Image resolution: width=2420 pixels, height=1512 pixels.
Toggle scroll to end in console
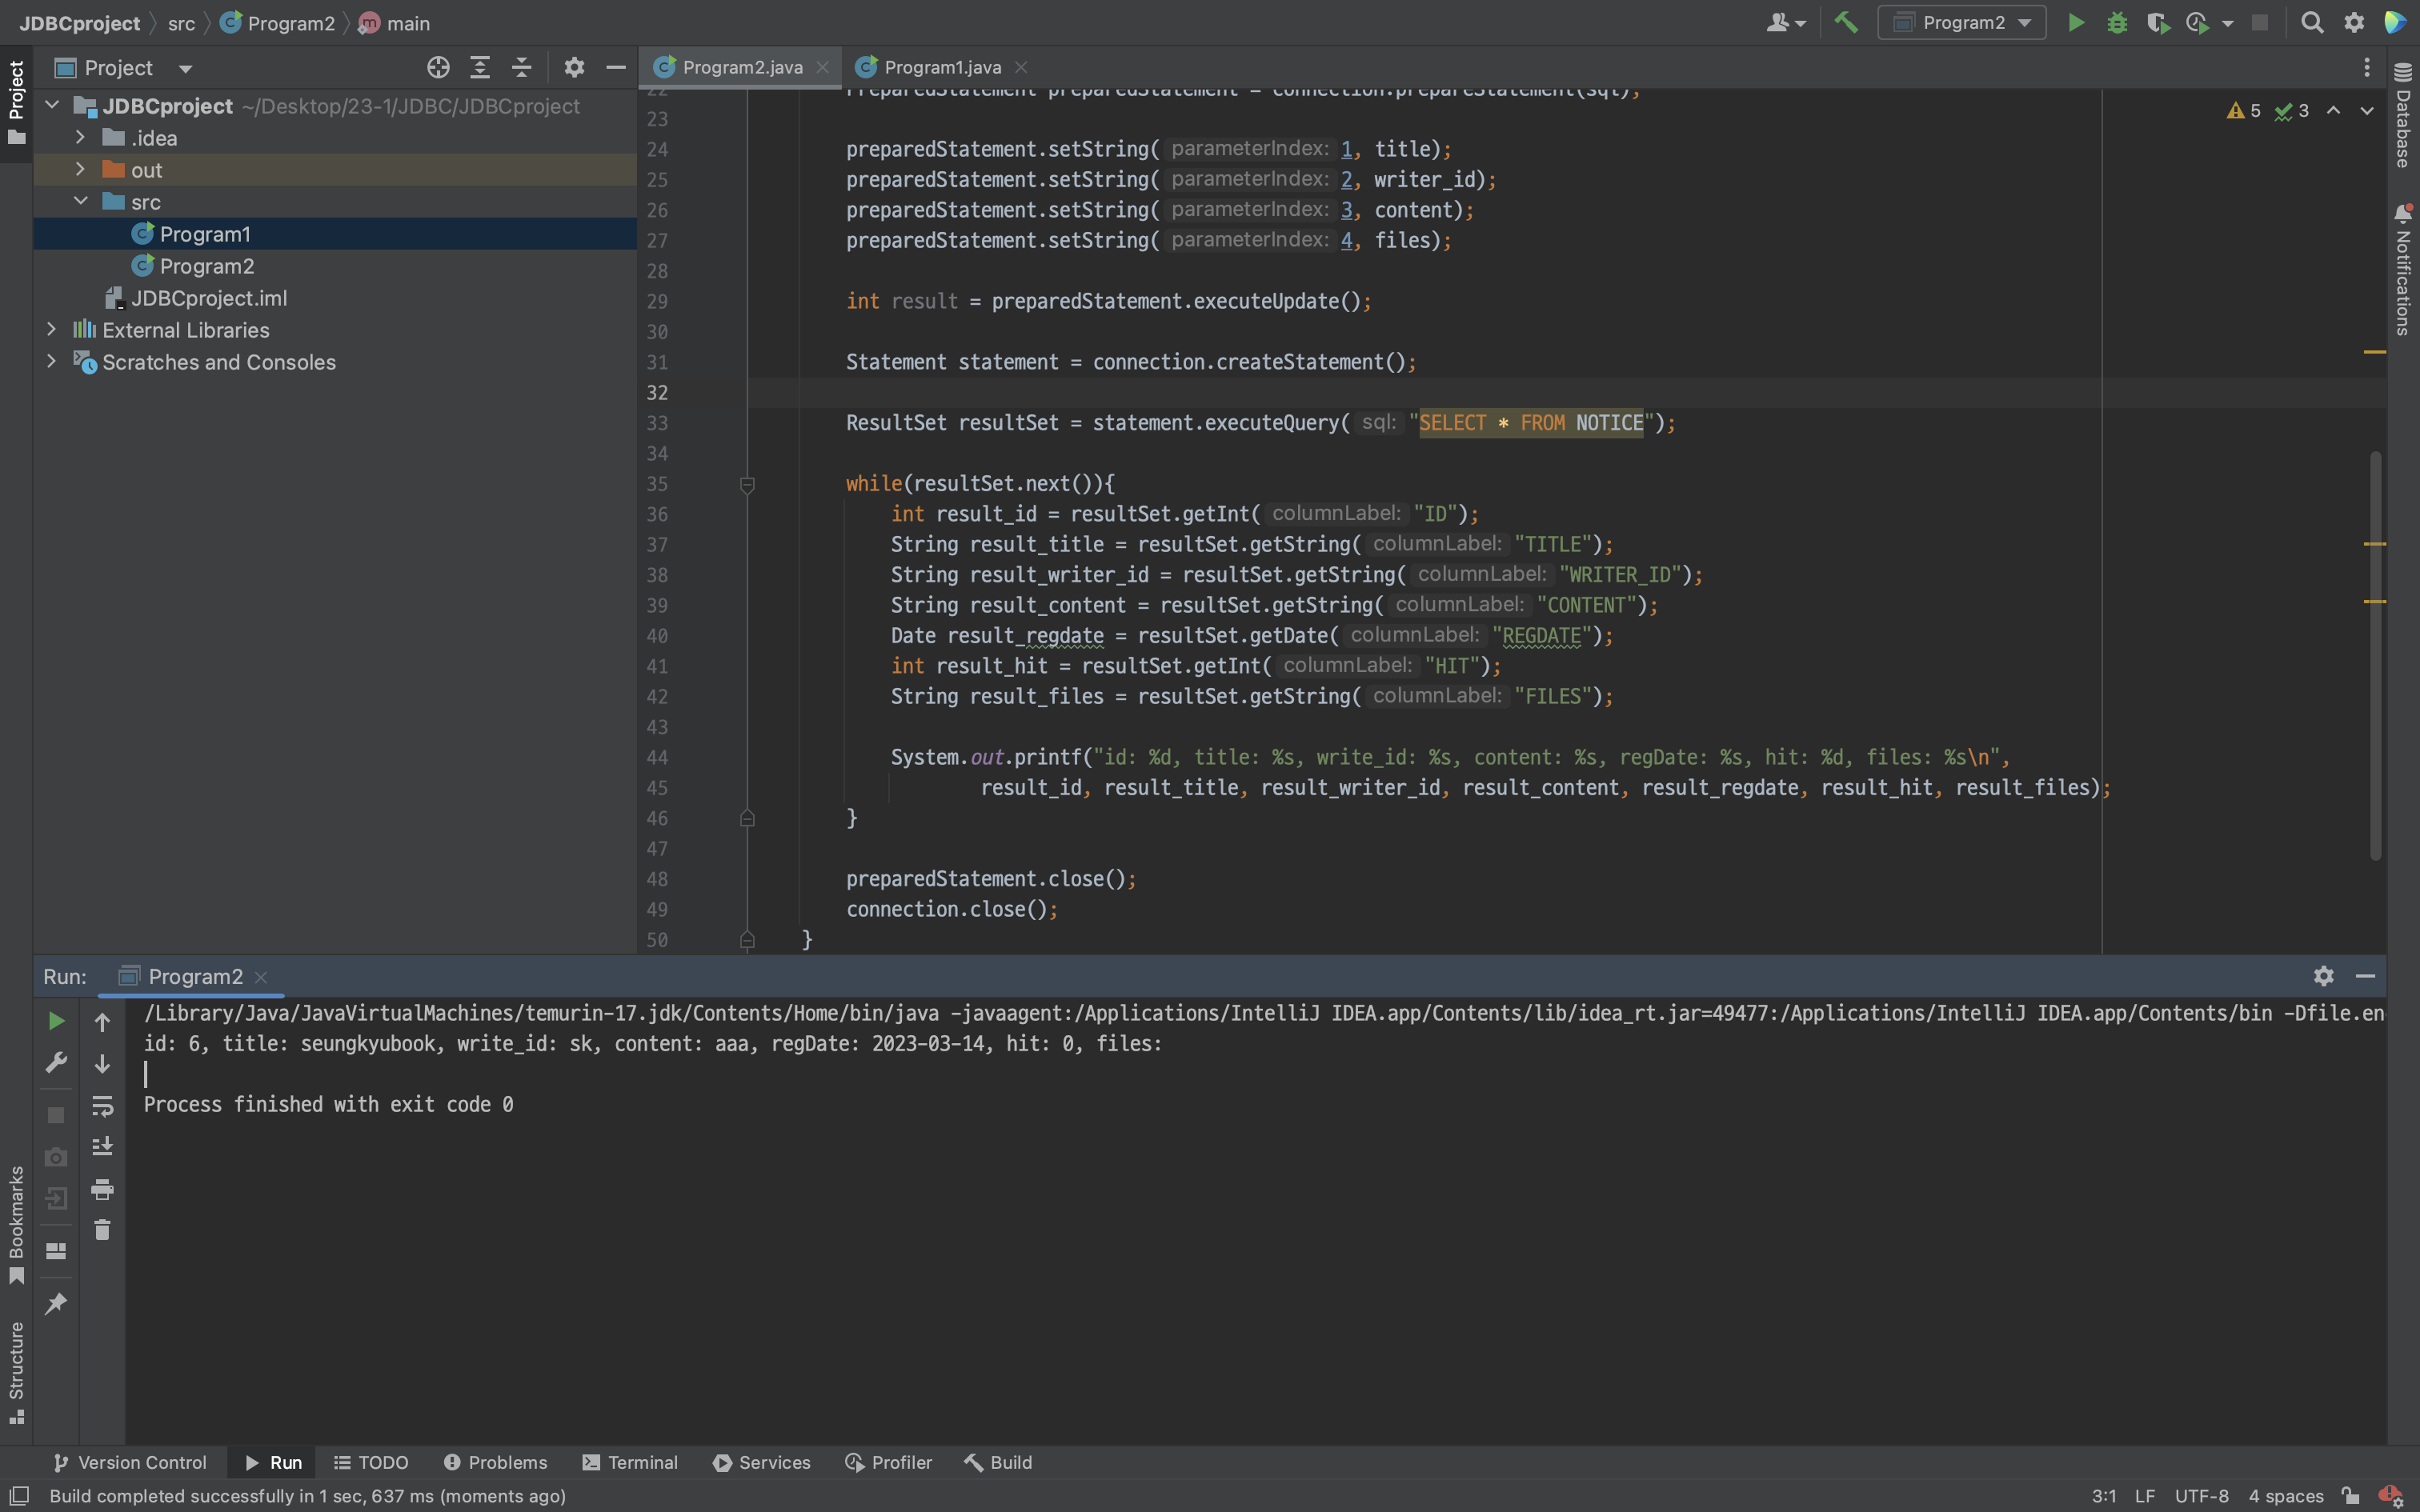[102, 1147]
